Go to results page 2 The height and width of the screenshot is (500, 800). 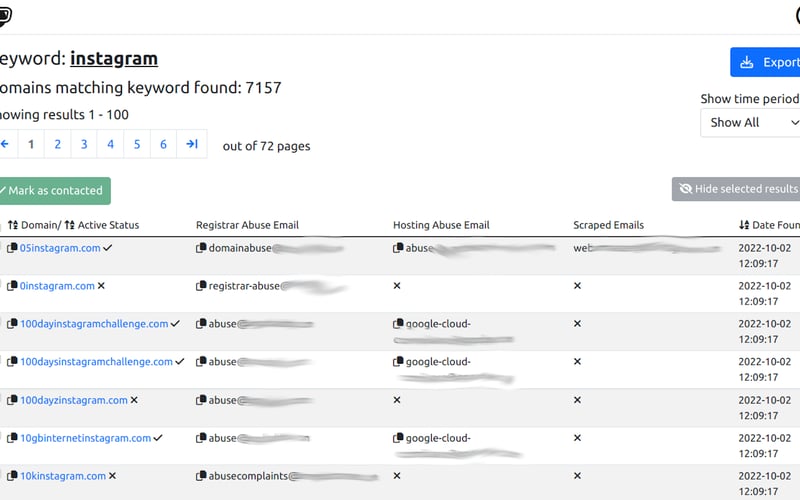pyautogui.click(x=58, y=144)
